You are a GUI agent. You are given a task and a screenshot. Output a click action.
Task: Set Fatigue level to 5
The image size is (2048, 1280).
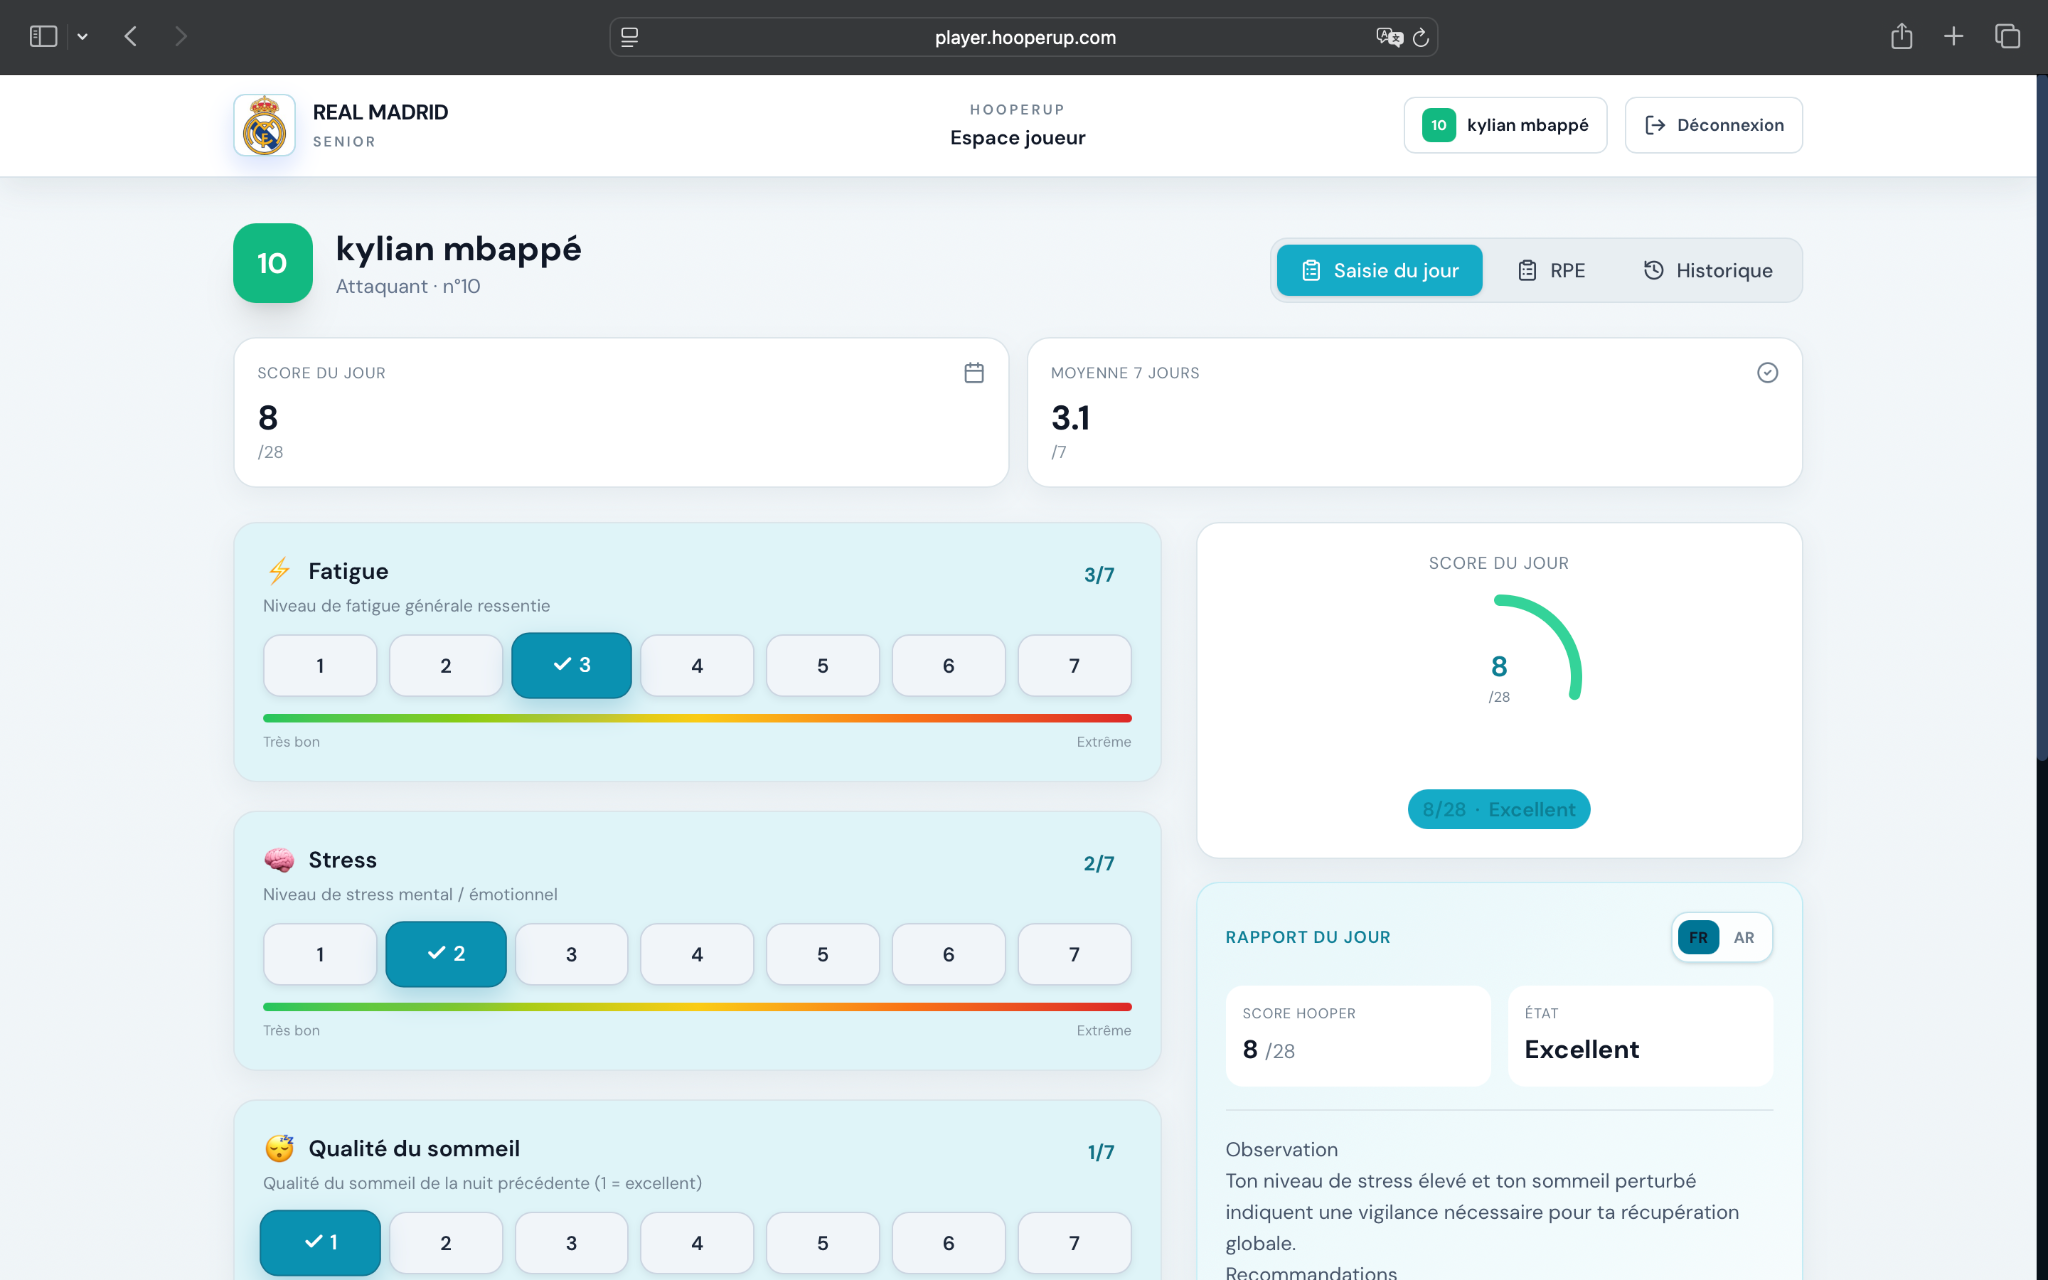pos(822,666)
